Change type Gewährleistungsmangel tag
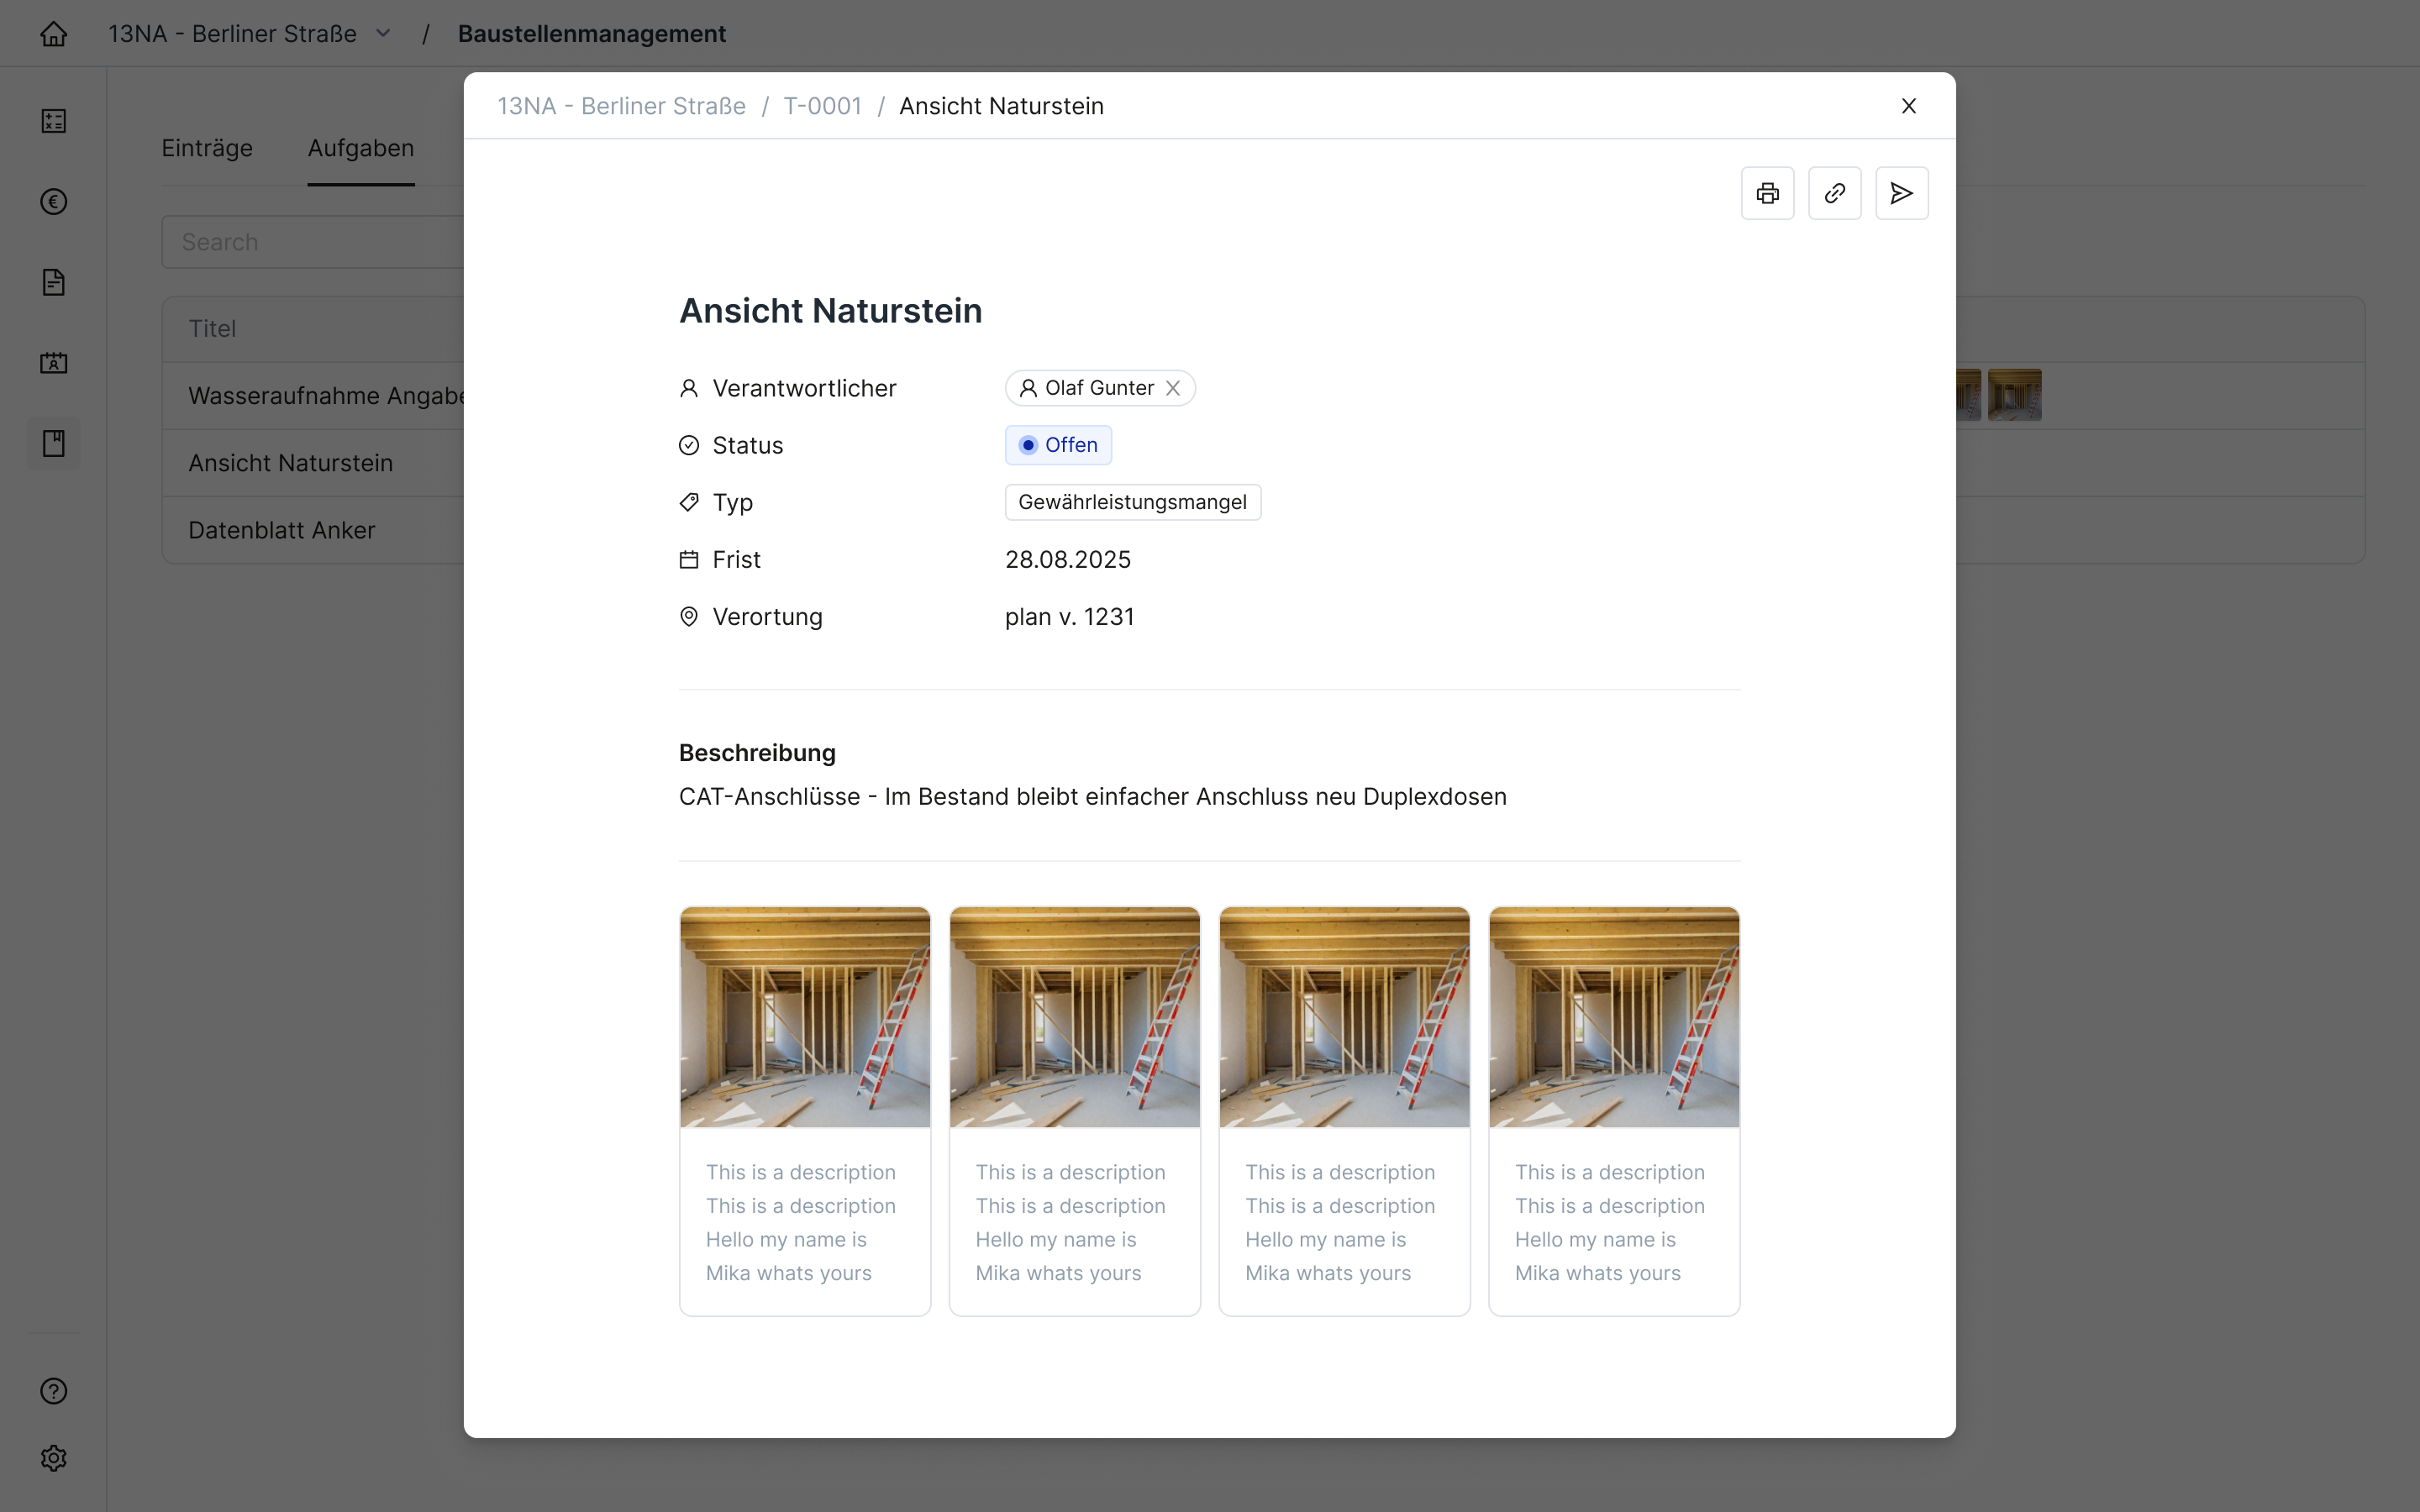 click(1132, 502)
